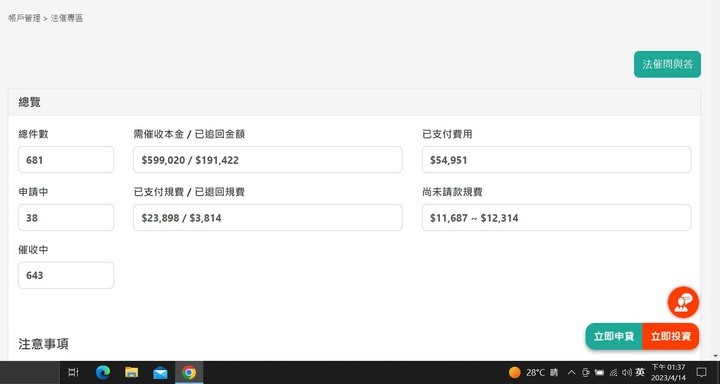
Task: Open the orange customer chat icon
Action: (x=683, y=302)
